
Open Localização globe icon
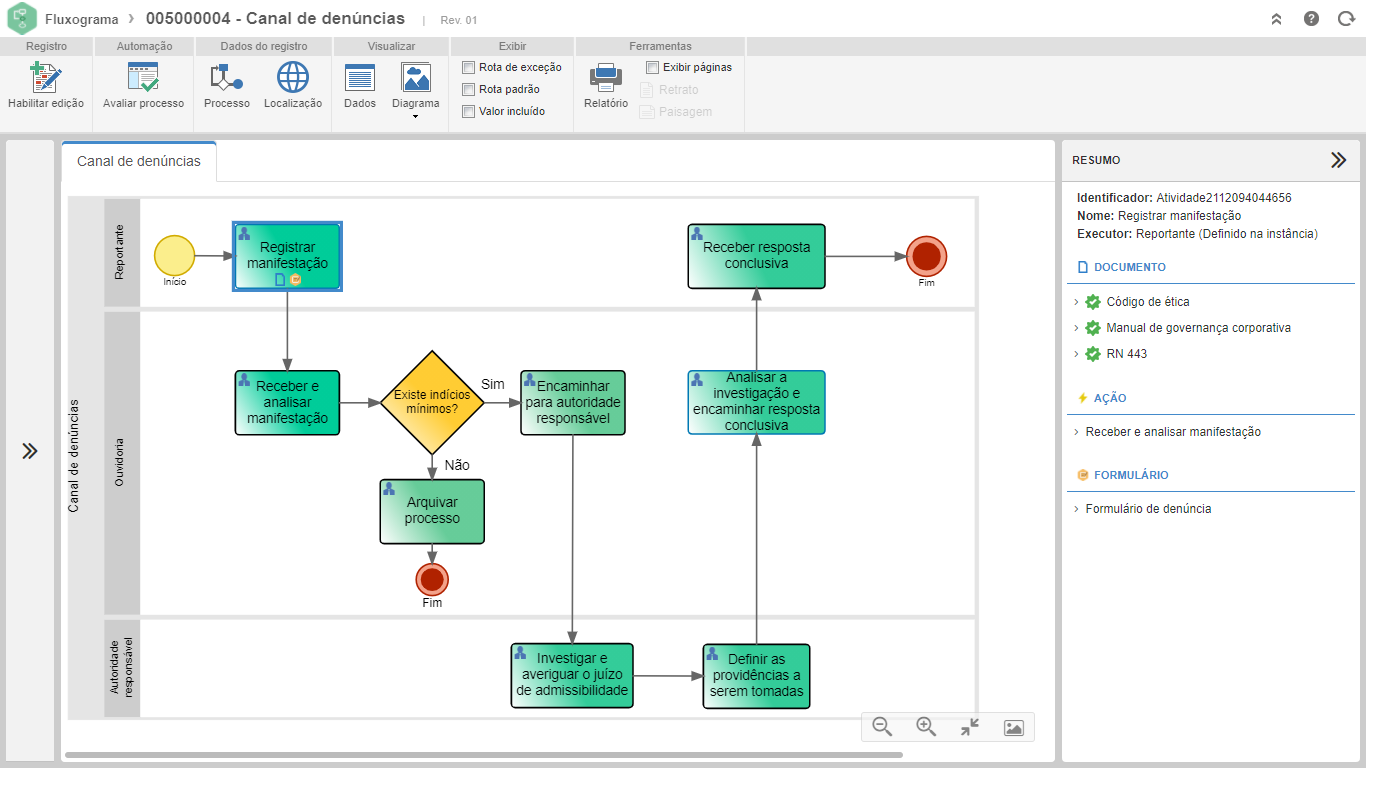[x=293, y=78]
